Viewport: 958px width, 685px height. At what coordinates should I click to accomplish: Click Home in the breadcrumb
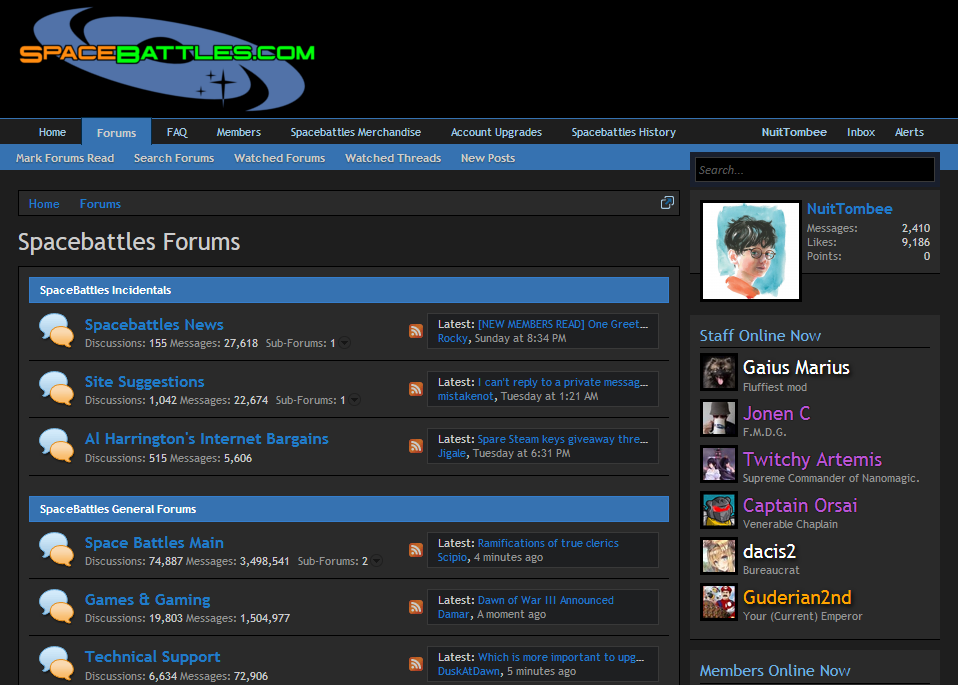(x=44, y=203)
